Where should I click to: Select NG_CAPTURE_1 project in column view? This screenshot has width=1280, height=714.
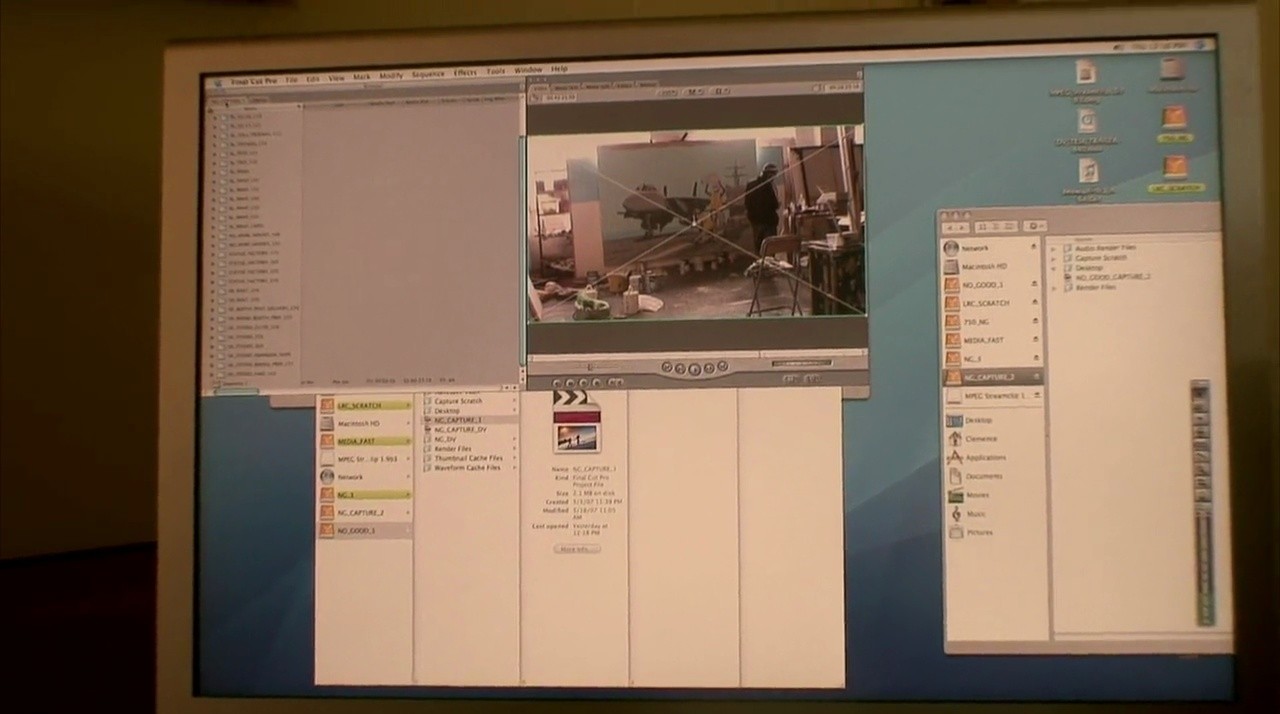[471, 420]
